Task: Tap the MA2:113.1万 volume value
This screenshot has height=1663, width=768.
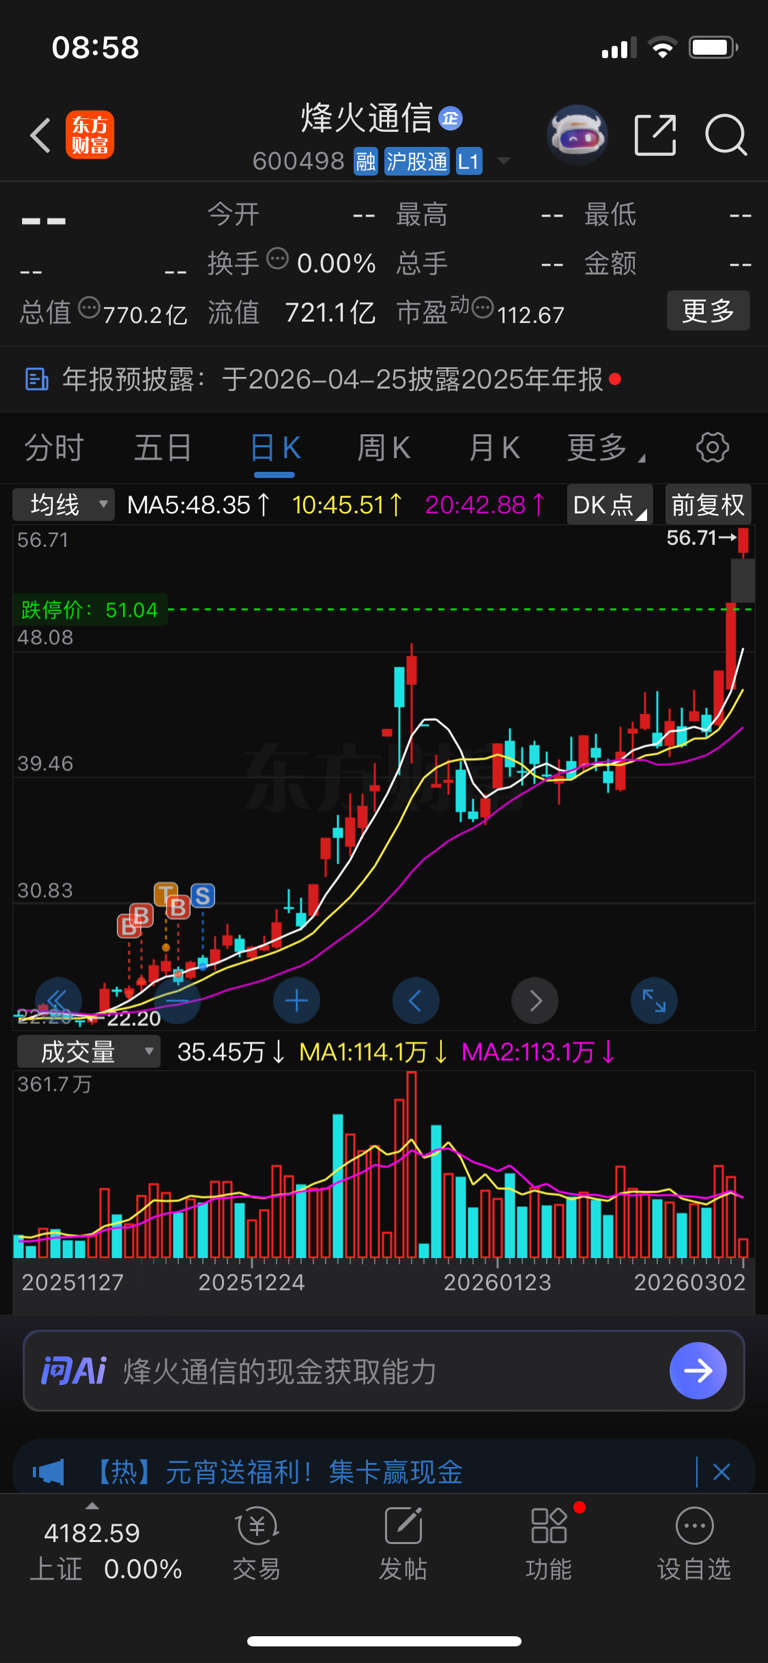Action: point(539,1052)
